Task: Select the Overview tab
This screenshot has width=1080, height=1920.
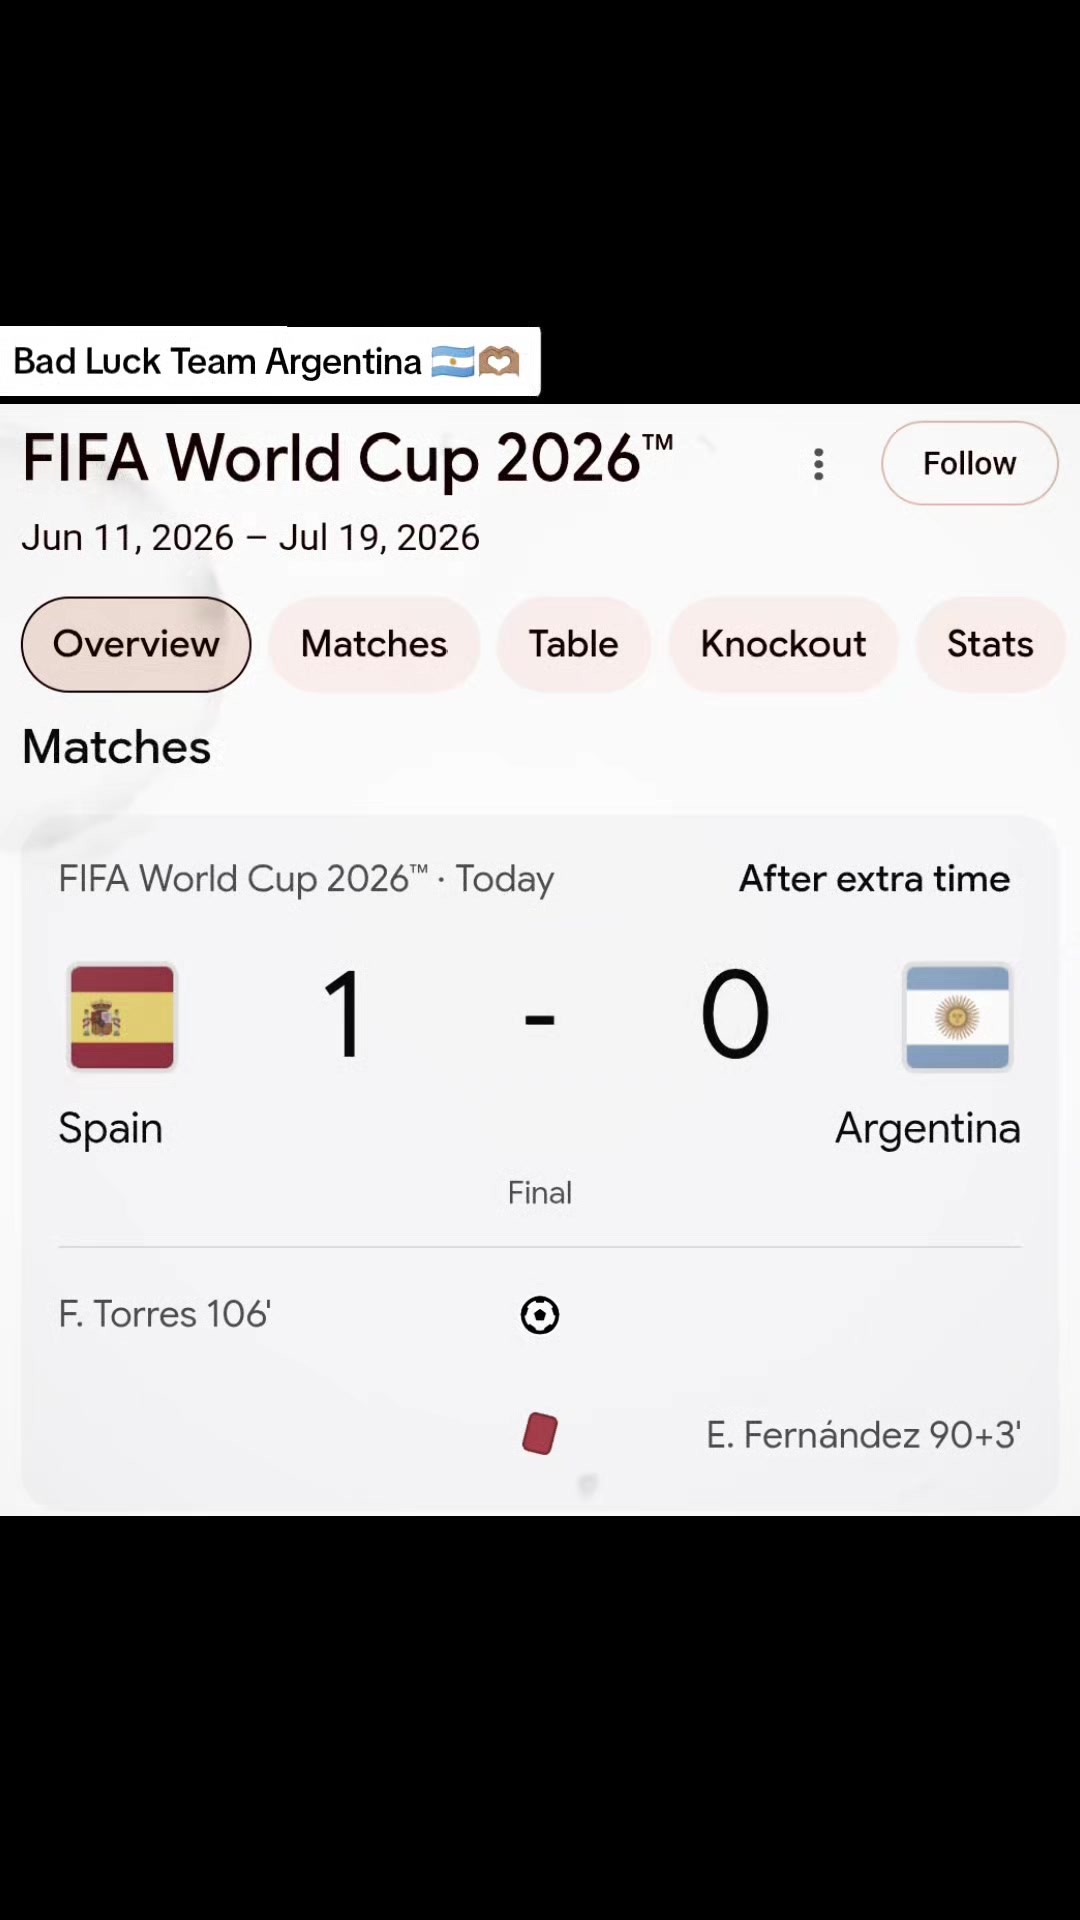Action: (x=136, y=644)
